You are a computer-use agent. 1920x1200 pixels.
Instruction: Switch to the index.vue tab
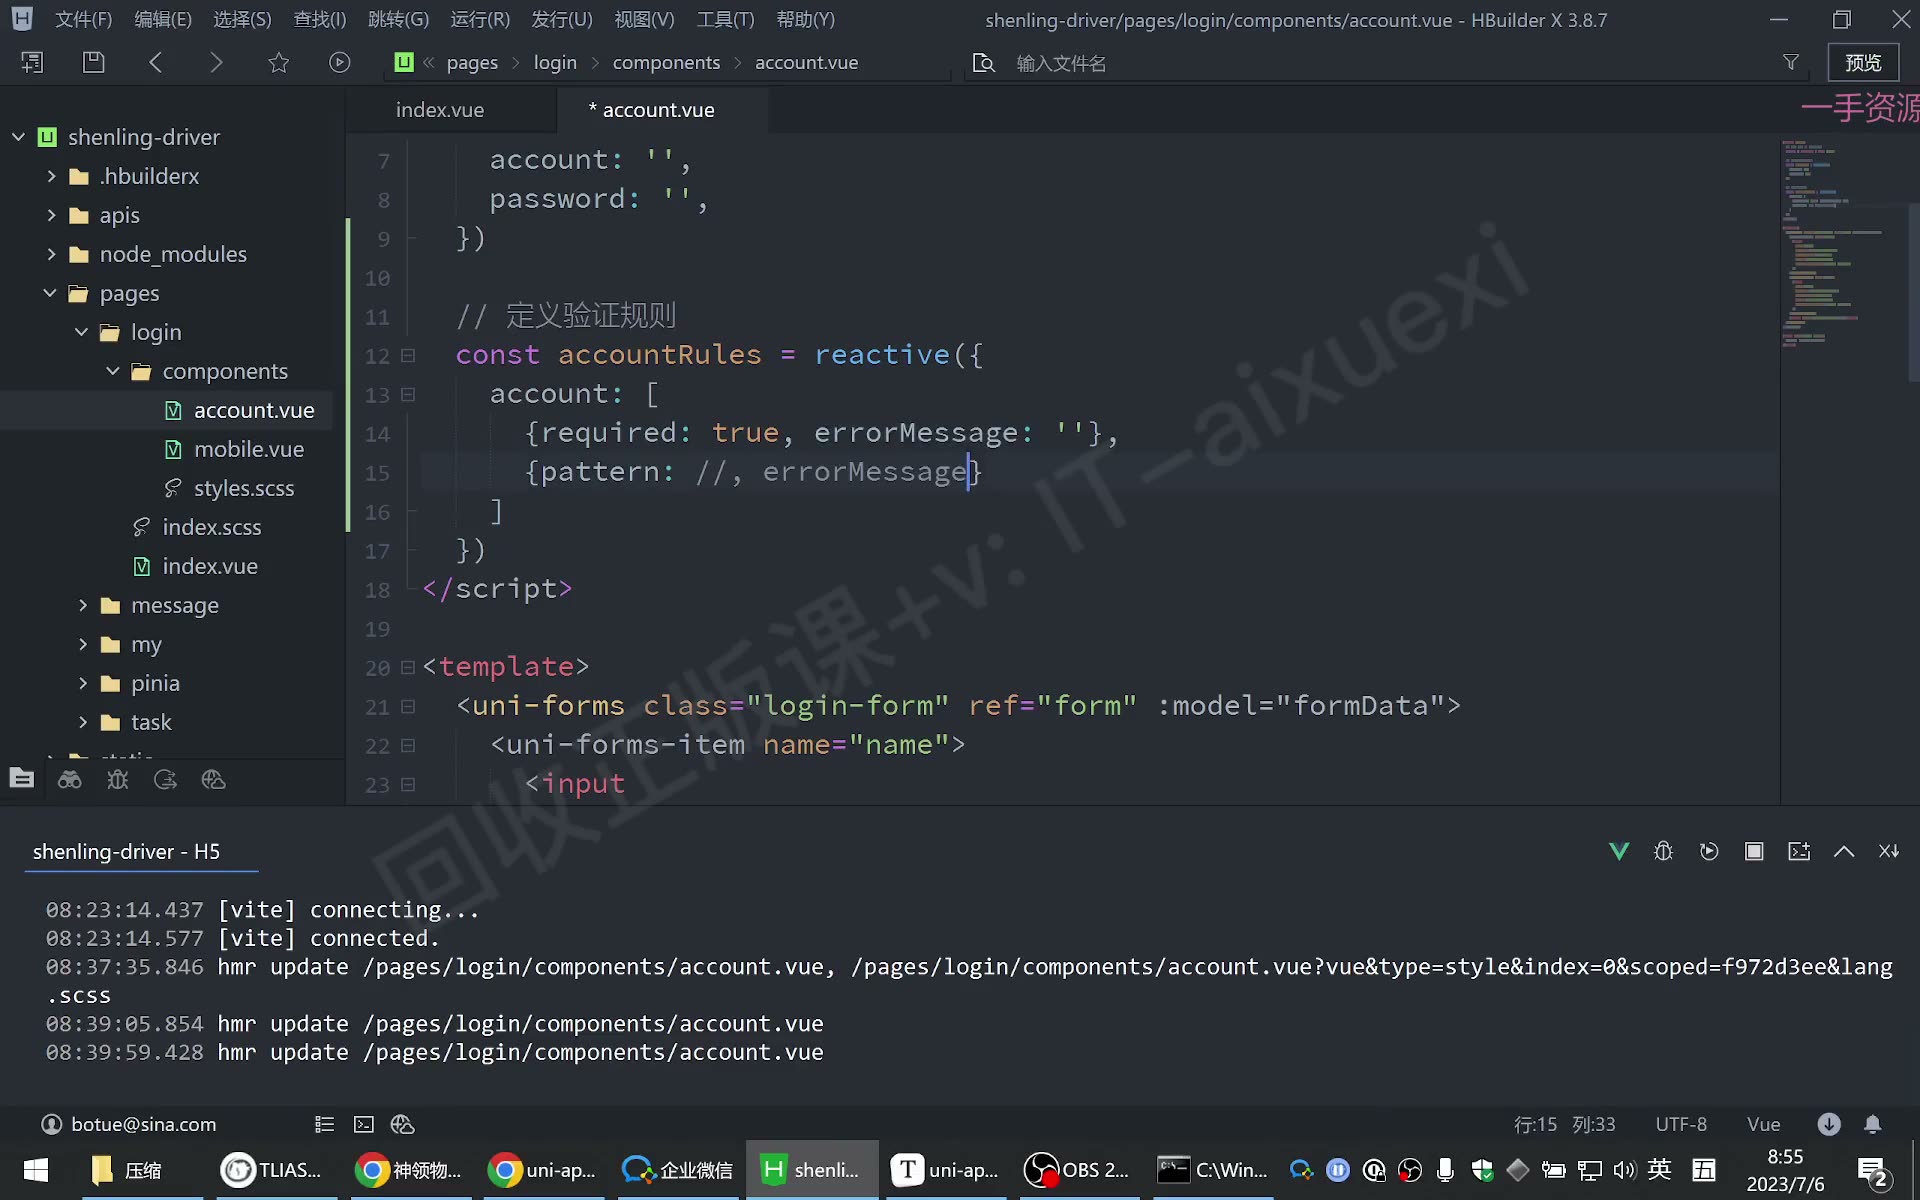pos(440,110)
